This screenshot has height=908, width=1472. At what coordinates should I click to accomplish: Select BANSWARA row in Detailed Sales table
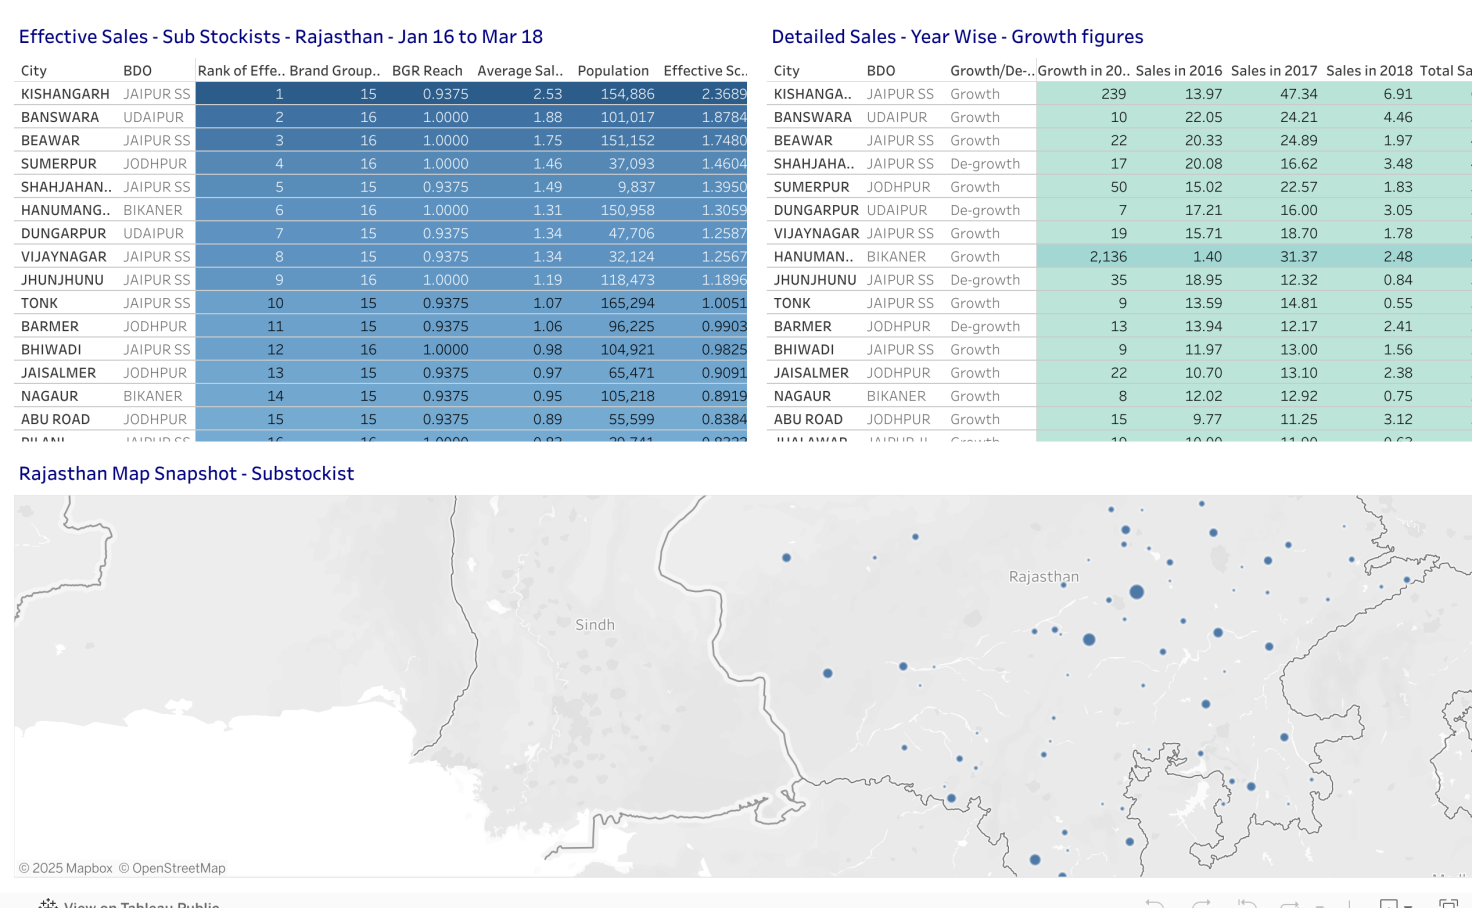(x=812, y=117)
